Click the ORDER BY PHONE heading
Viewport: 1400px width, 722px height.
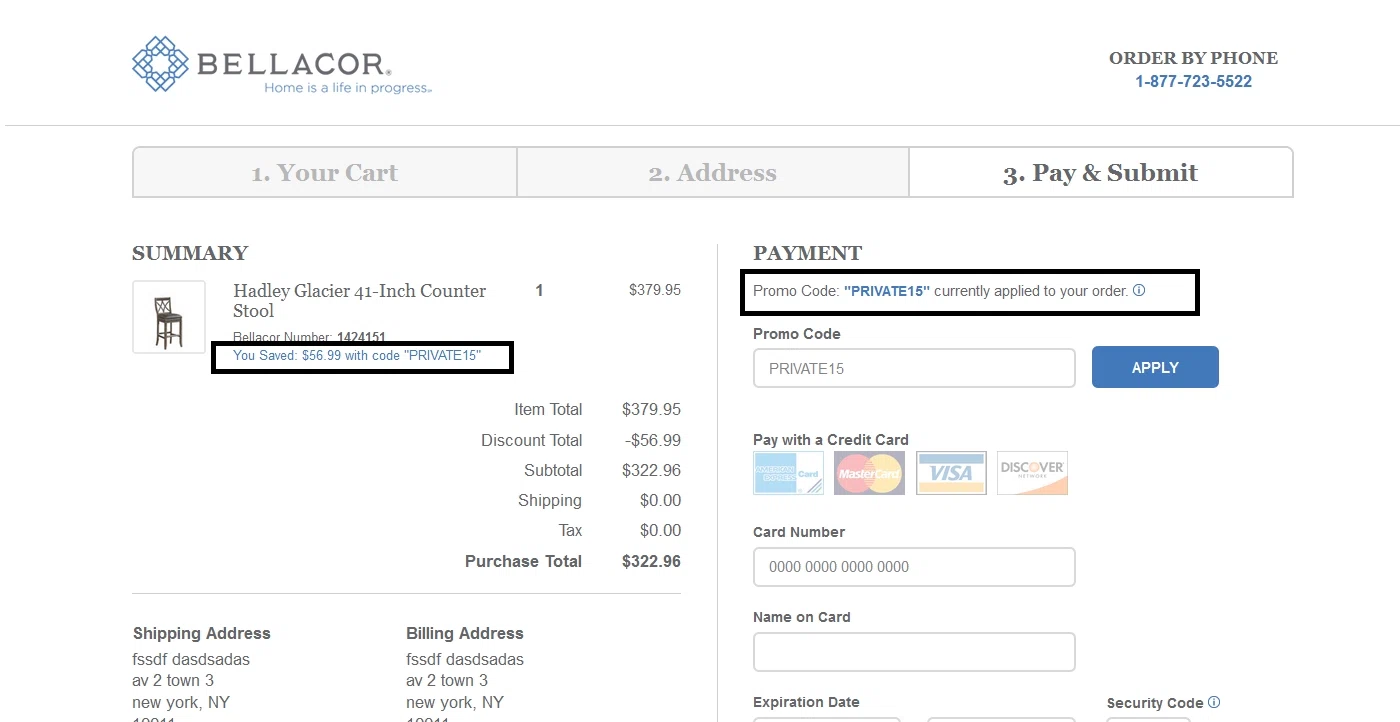[x=1193, y=58]
